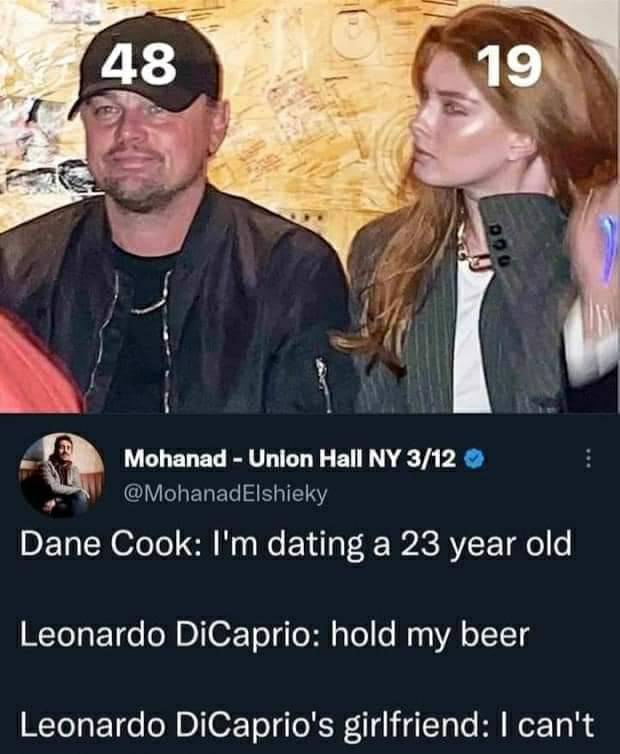
Task: Click the woman's chain necklace
Action: point(470,252)
